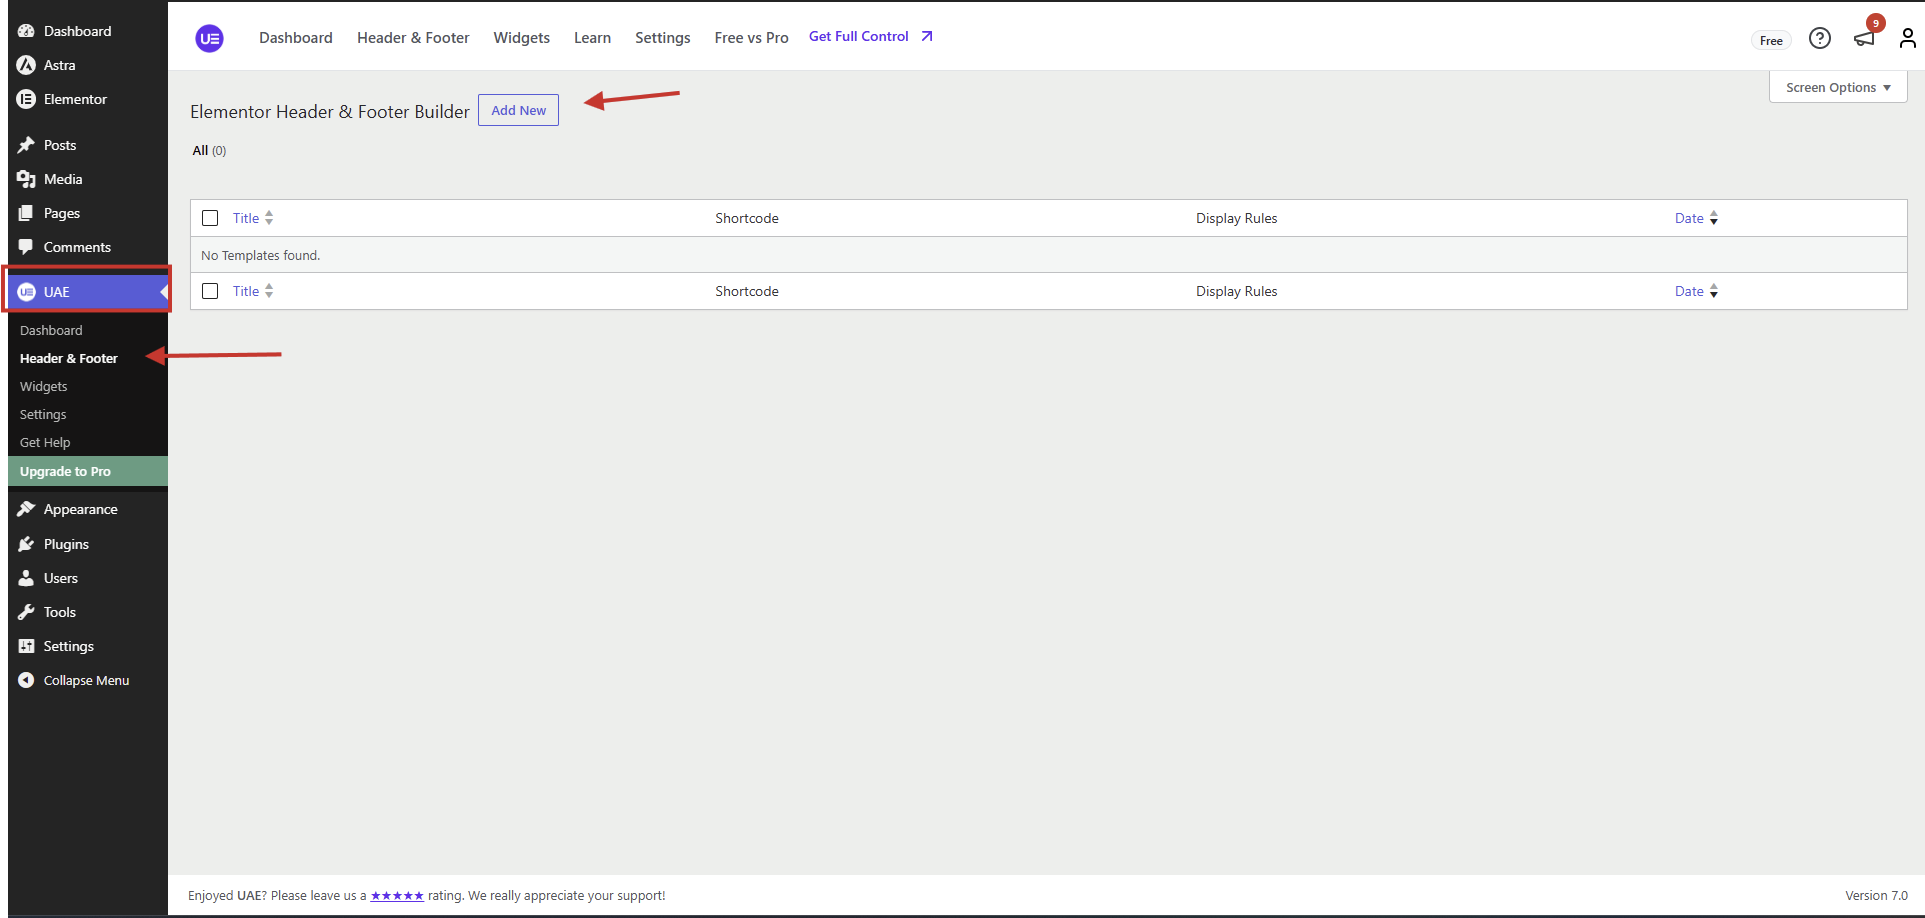Screen dimensions: 1925x918
Task: Click the UAE icon in the sidebar
Action: click(x=27, y=292)
